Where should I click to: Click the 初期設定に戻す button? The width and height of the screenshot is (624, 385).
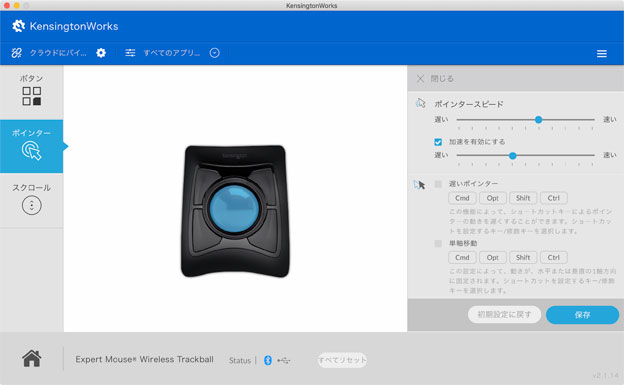click(504, 315)
